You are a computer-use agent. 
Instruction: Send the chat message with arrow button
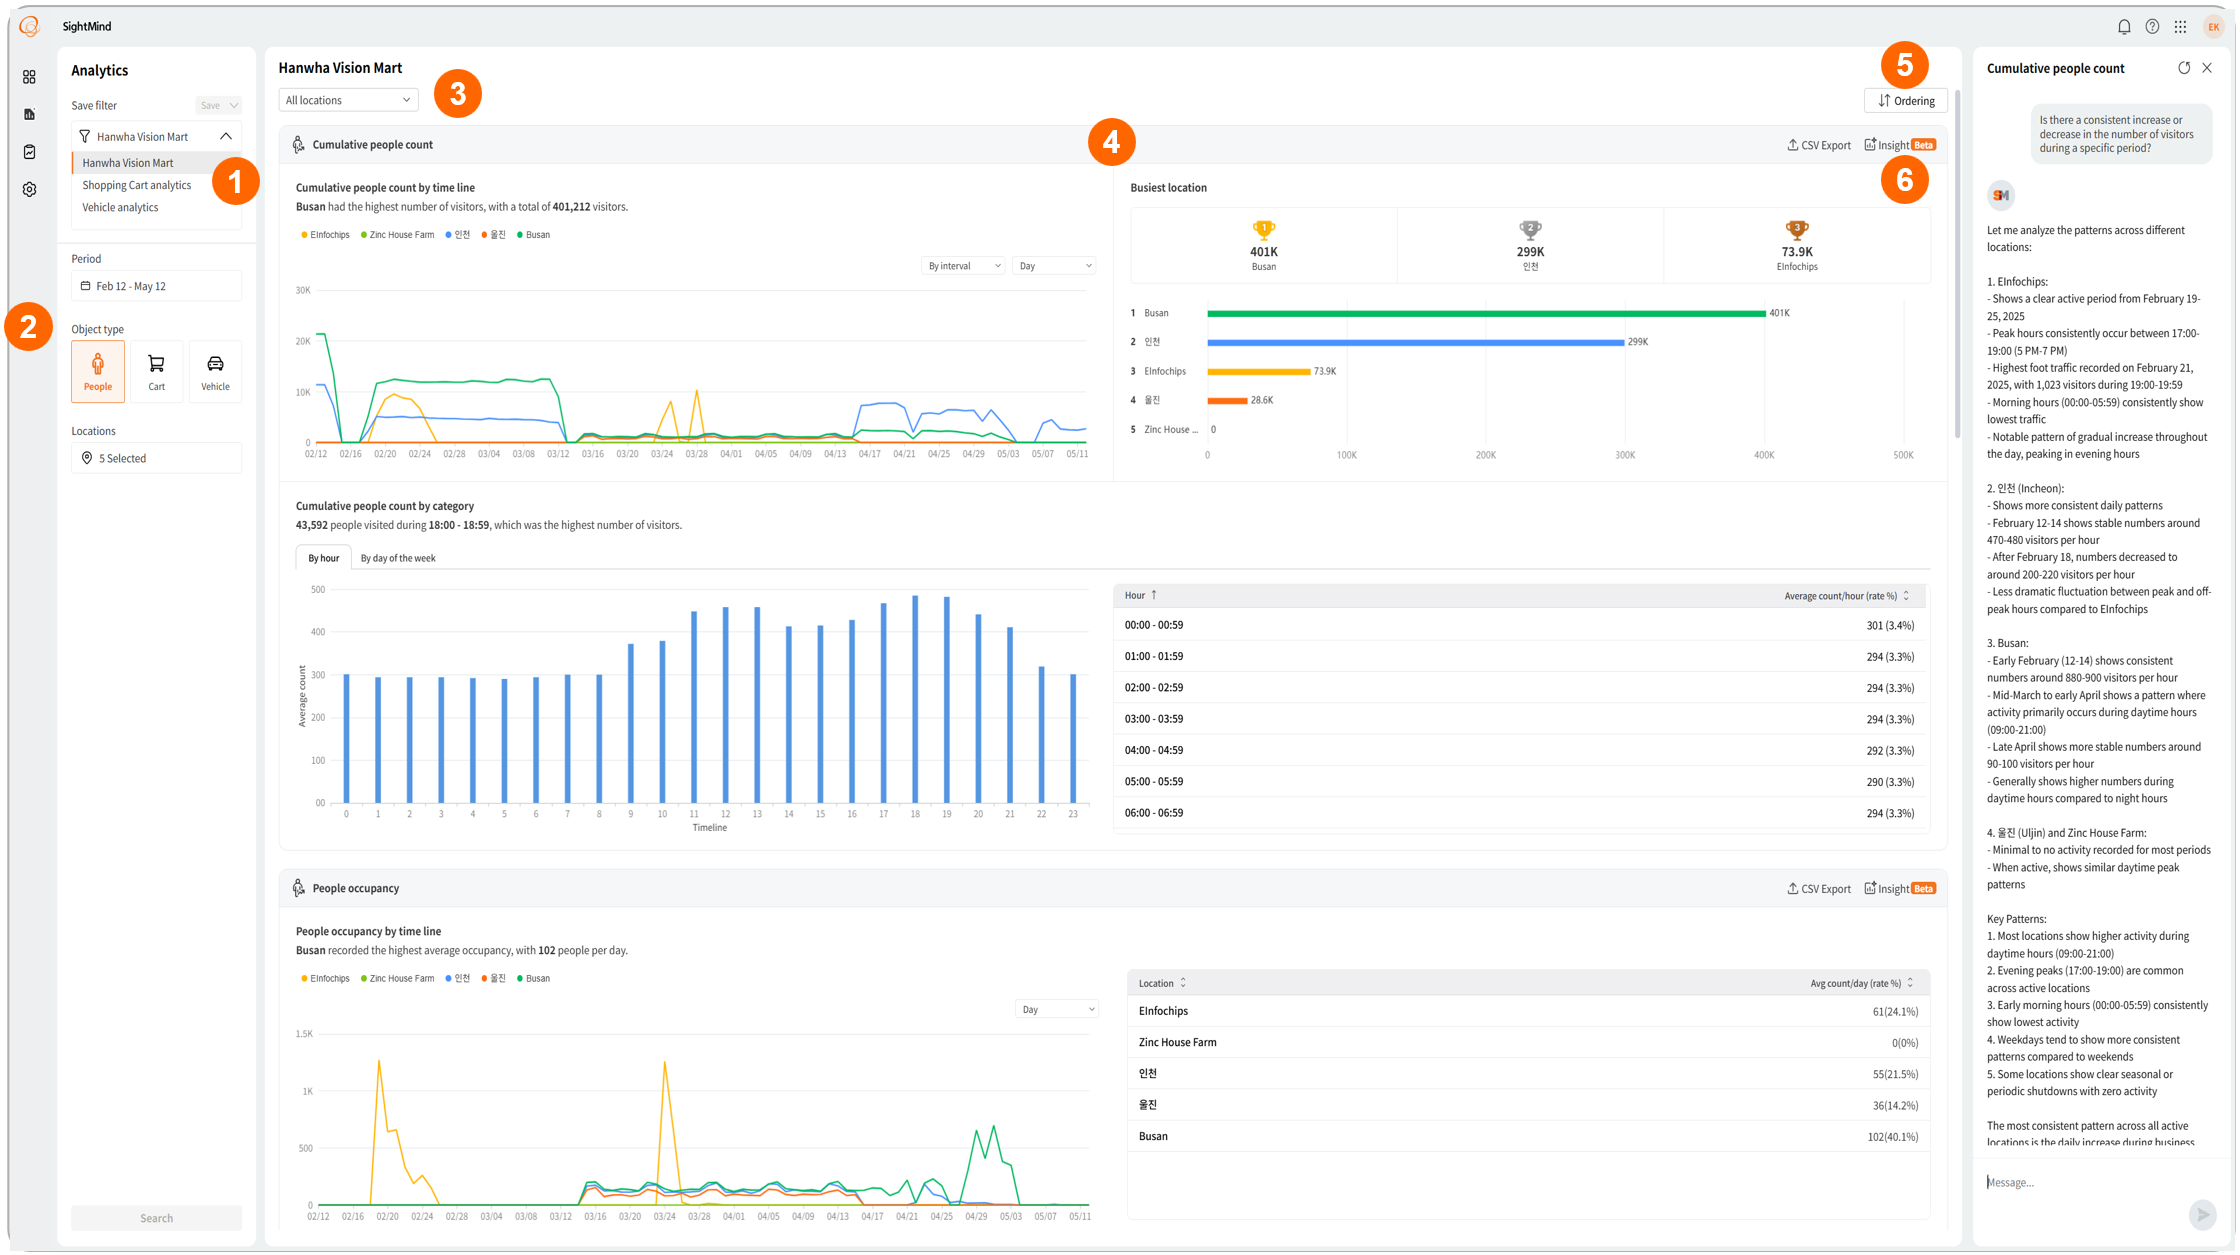point(2202,1214)
